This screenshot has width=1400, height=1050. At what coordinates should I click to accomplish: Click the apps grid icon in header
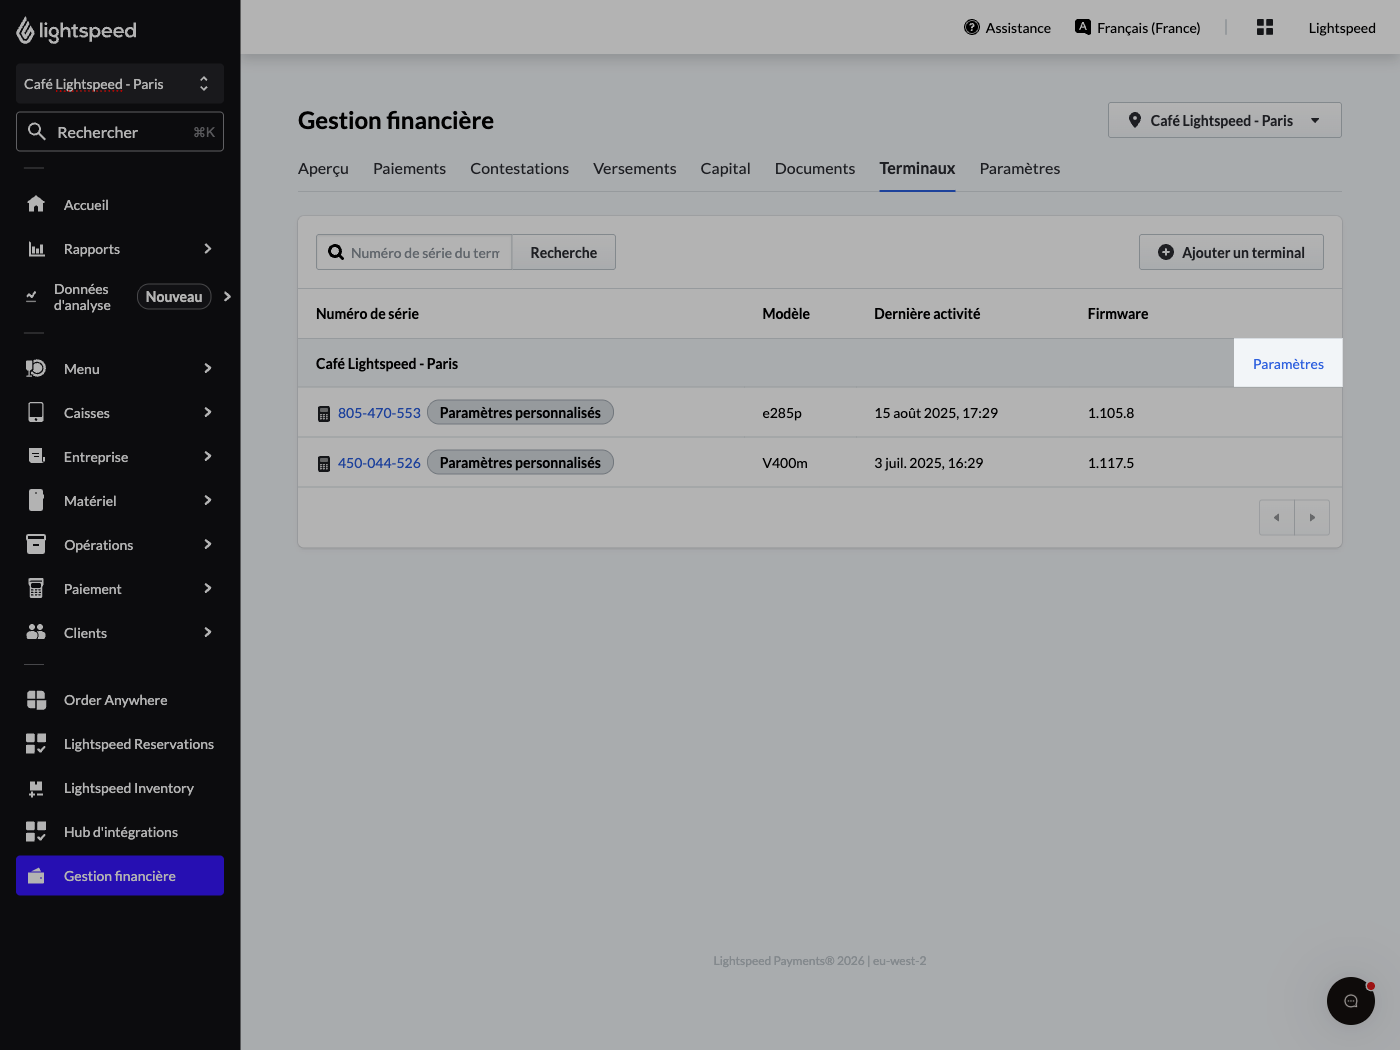[x=1265, y=28]
